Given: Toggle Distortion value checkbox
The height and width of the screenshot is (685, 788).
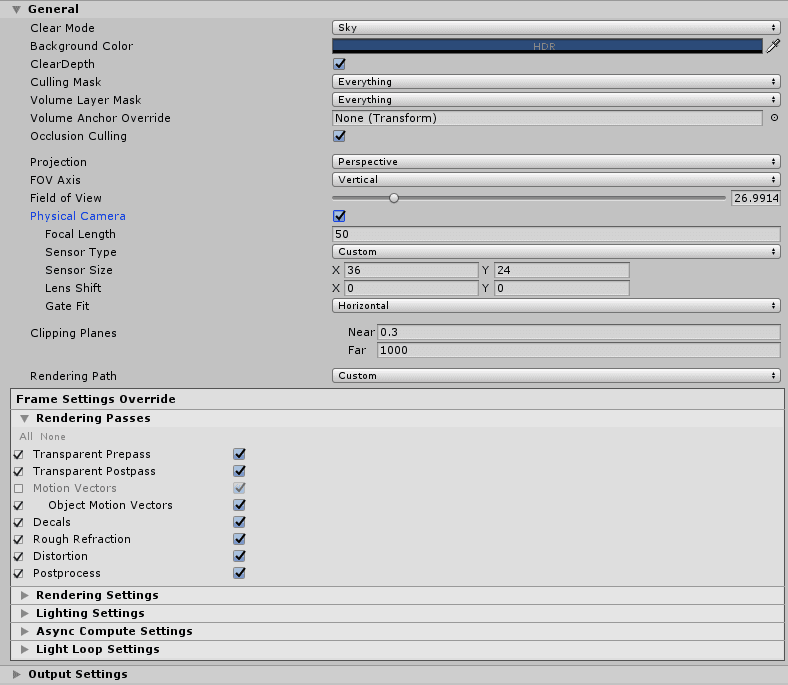Looking at the screenshot, I should pyautogui.click(x=239, y=556).
